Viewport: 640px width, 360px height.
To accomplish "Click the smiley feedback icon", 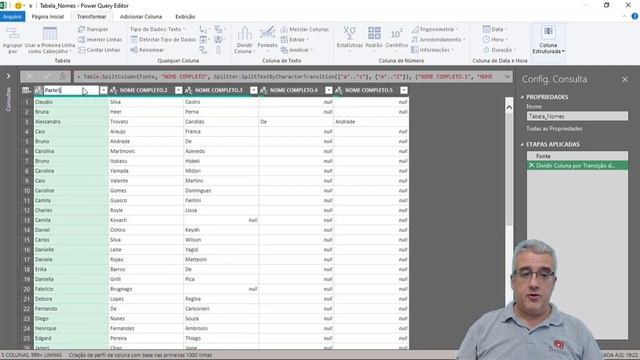I will click(18, 6).
